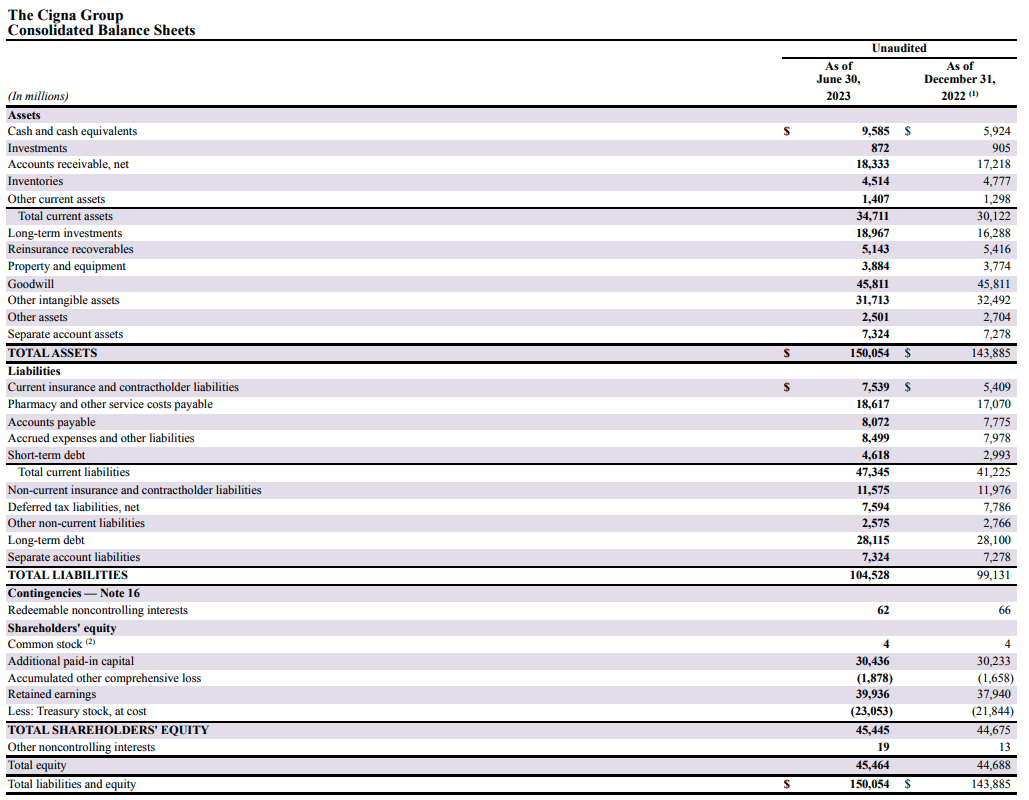Select the other assets value '2,501'

875,318
